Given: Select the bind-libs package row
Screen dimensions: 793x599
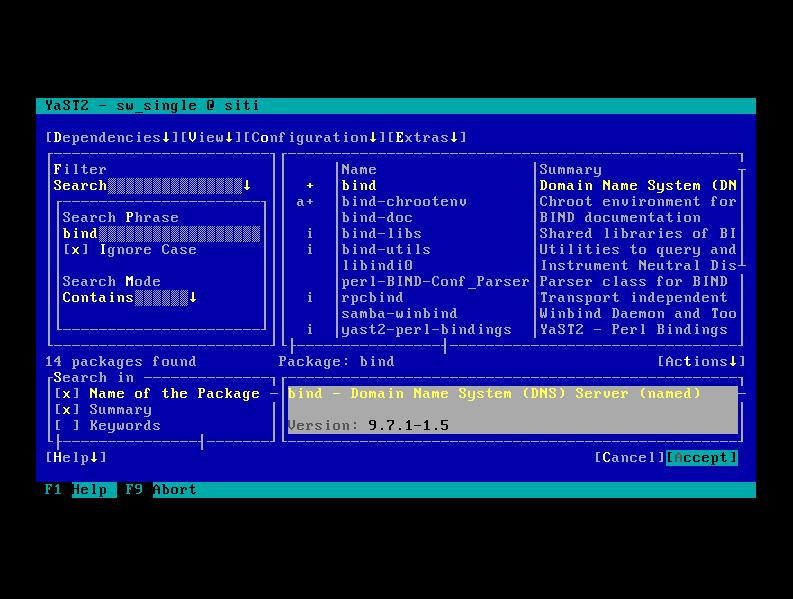Looking at the screenshot, I should tap(512, 234).
